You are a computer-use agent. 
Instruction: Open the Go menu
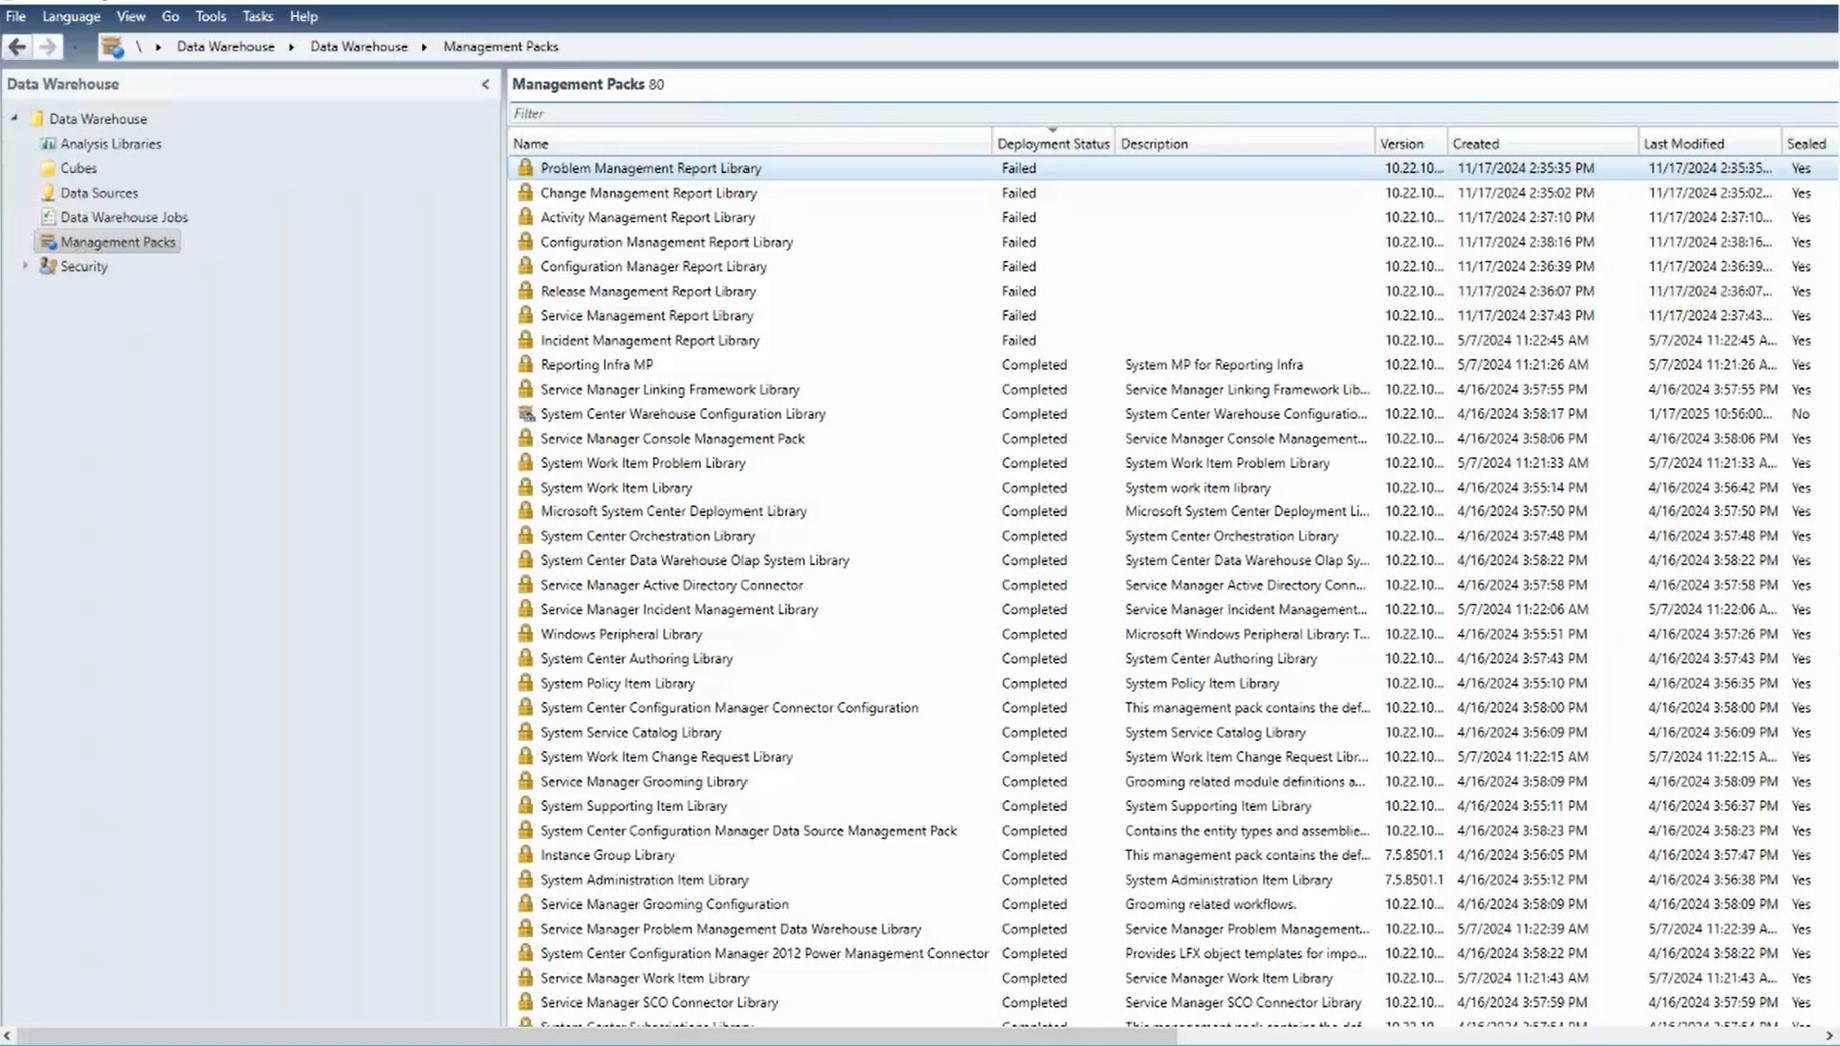pos(170,16)
